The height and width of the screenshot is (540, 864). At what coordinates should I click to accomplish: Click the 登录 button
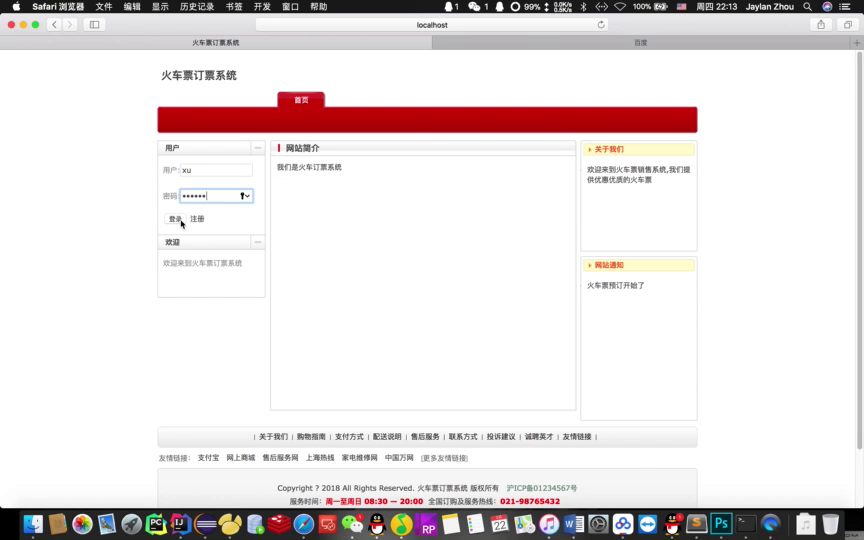tap(175, 219)
